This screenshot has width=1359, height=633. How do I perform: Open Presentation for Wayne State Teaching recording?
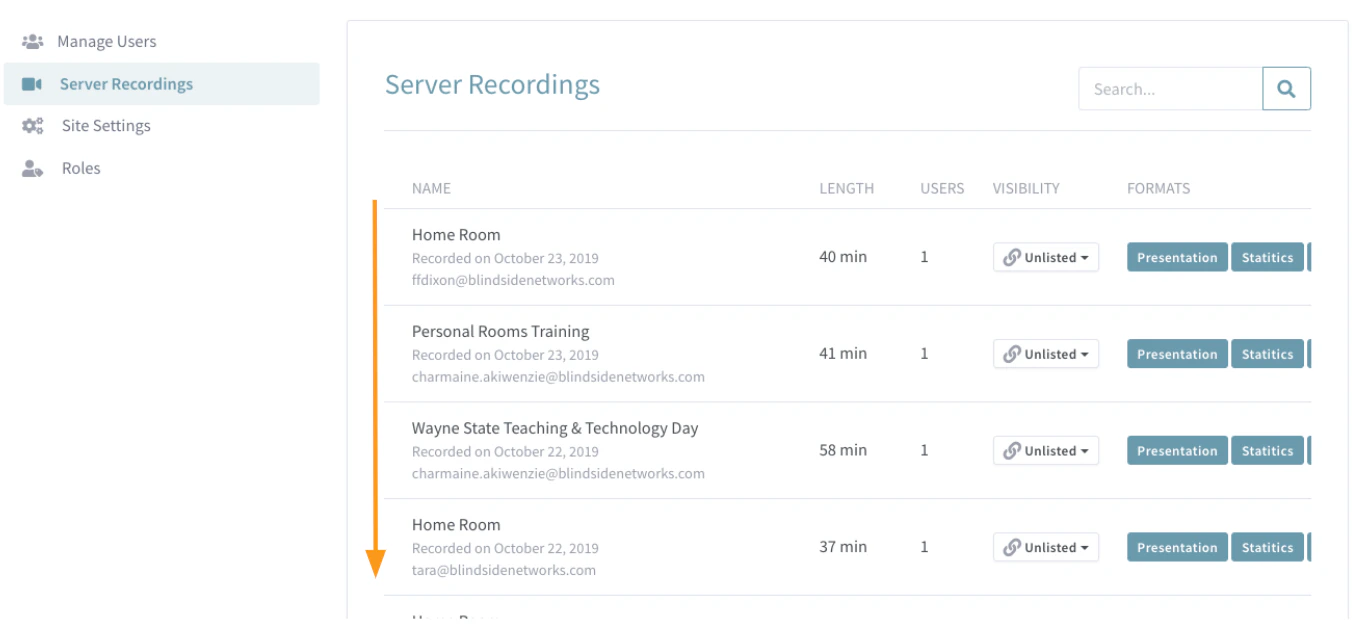point(1177,451)
